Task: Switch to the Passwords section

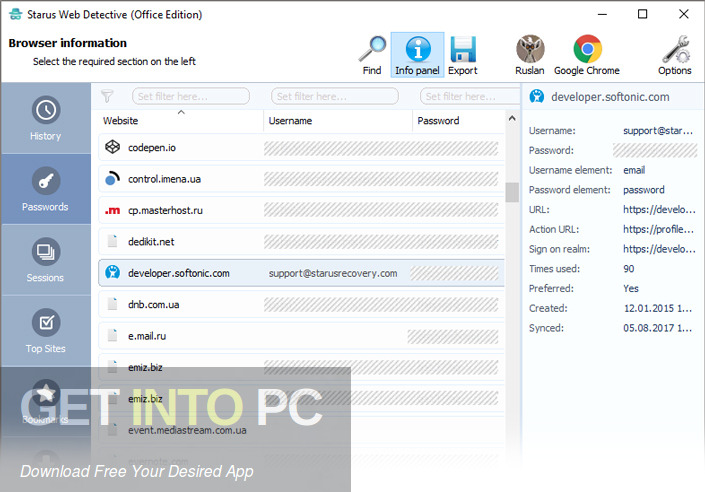Action: (x=45, y=189)
